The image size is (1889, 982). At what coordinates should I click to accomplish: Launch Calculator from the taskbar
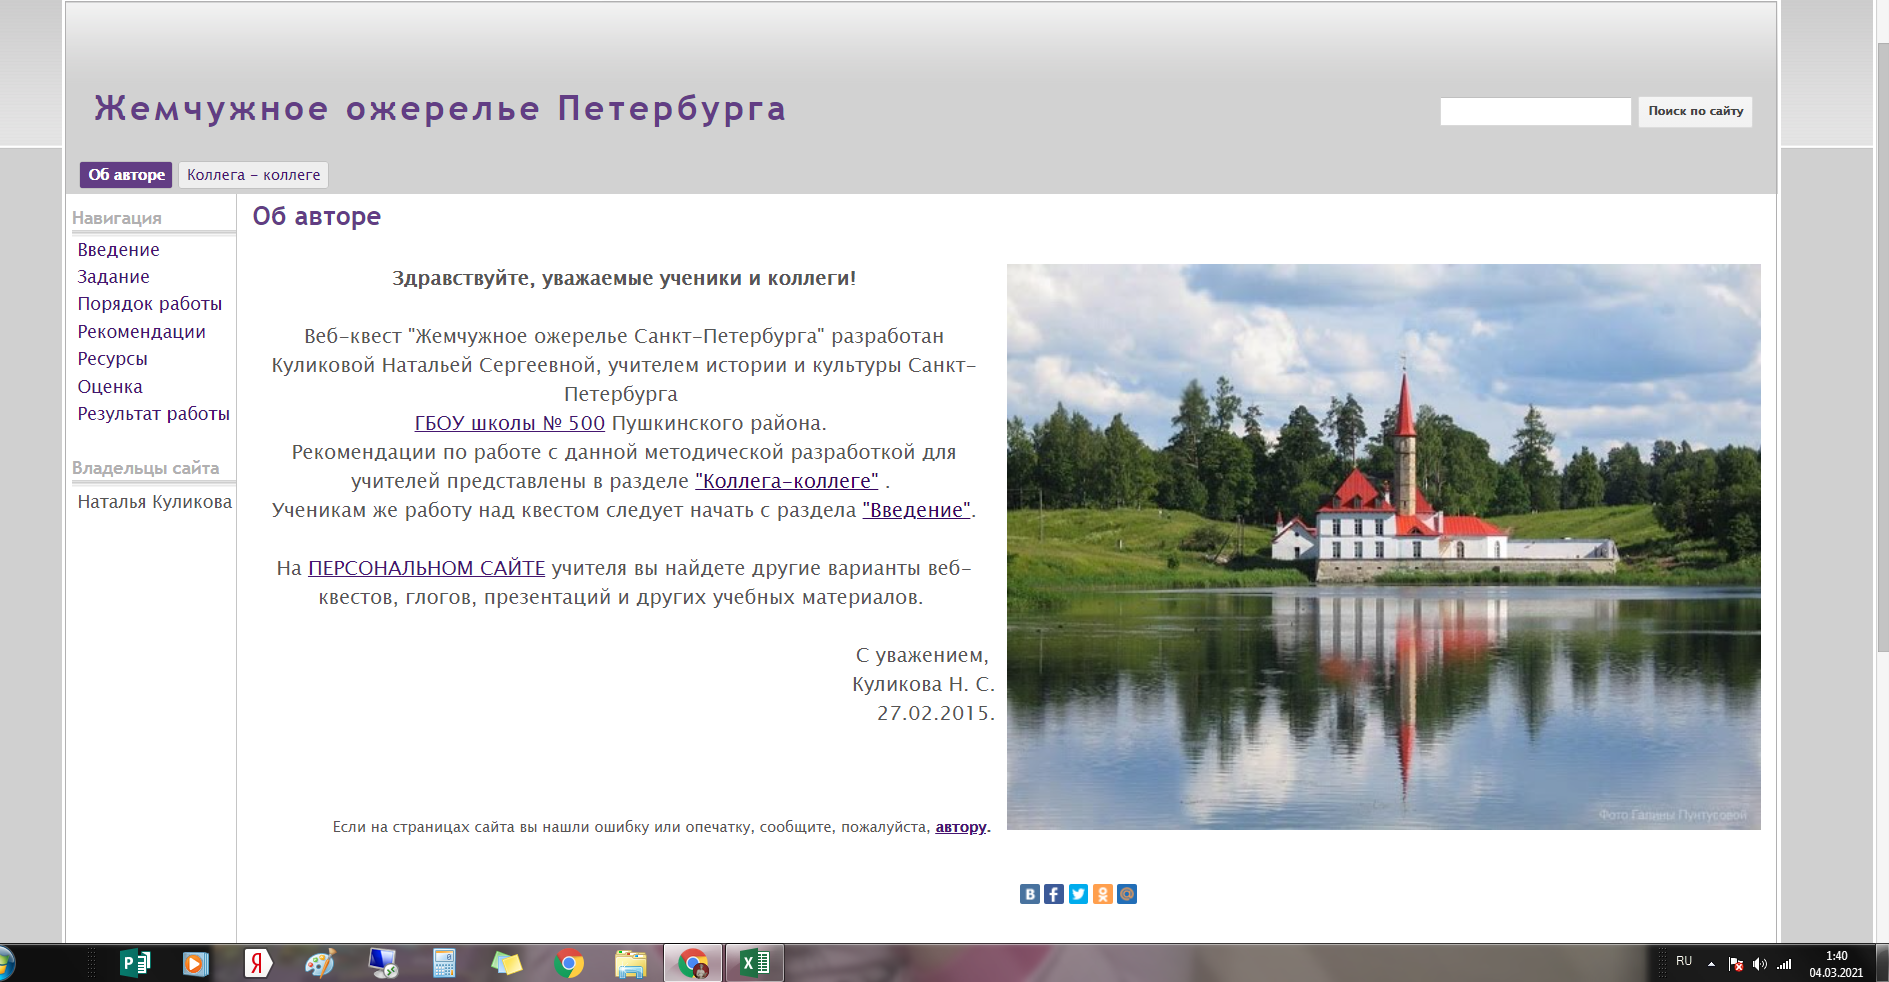click(x=444, y=963)
